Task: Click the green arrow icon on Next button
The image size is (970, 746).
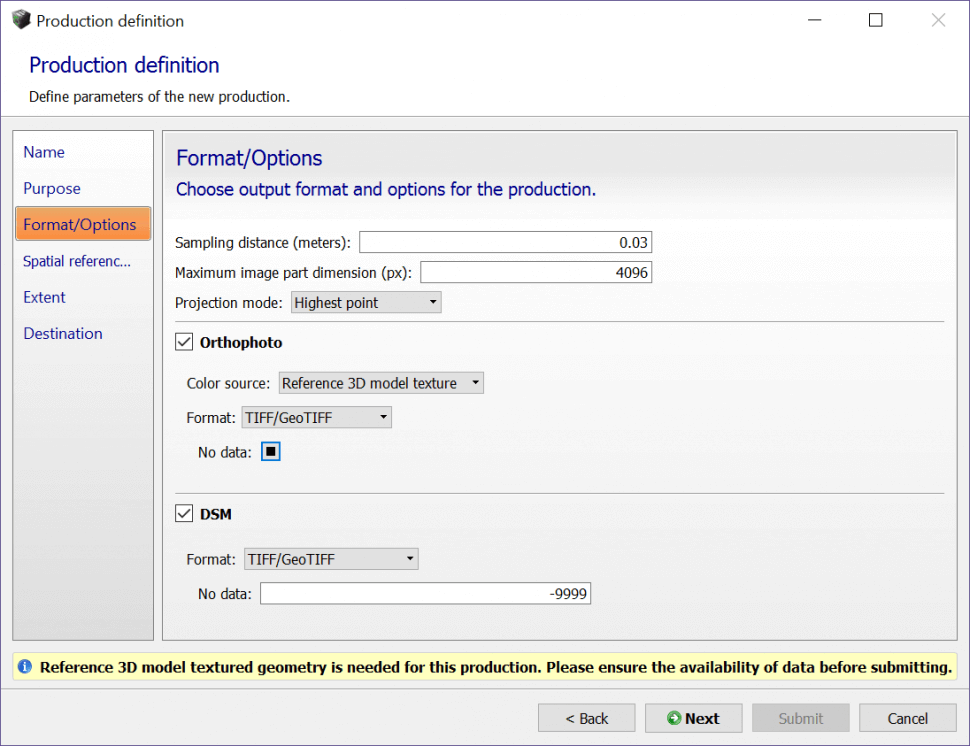Action: pyautogui.click(x=674, y=718)
